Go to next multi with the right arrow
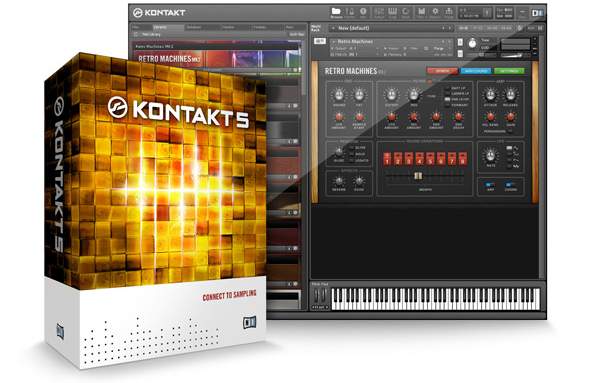 pyautogui.click(x=450, y=28)
